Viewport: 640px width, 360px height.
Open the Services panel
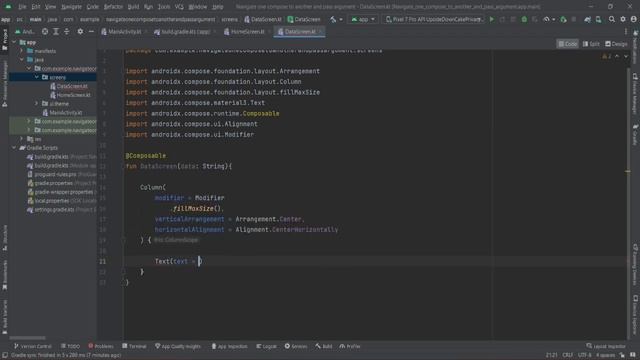point(296,346)
